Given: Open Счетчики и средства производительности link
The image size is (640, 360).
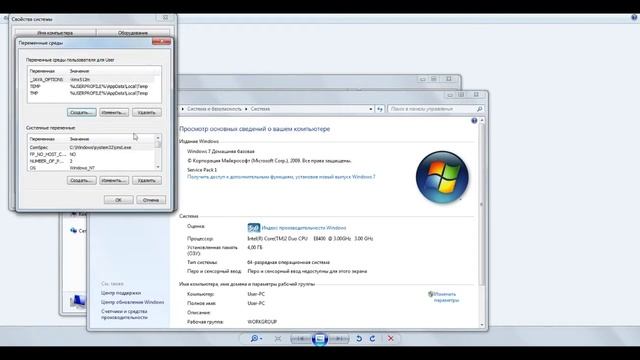Looking at the screenshot, I should (124, 314).
